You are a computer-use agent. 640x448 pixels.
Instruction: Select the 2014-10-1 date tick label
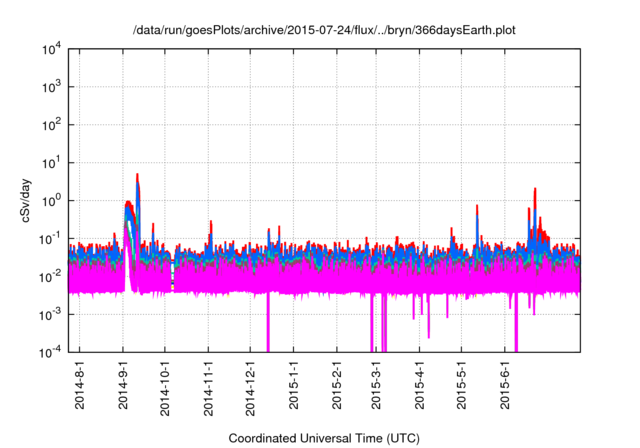165,388
